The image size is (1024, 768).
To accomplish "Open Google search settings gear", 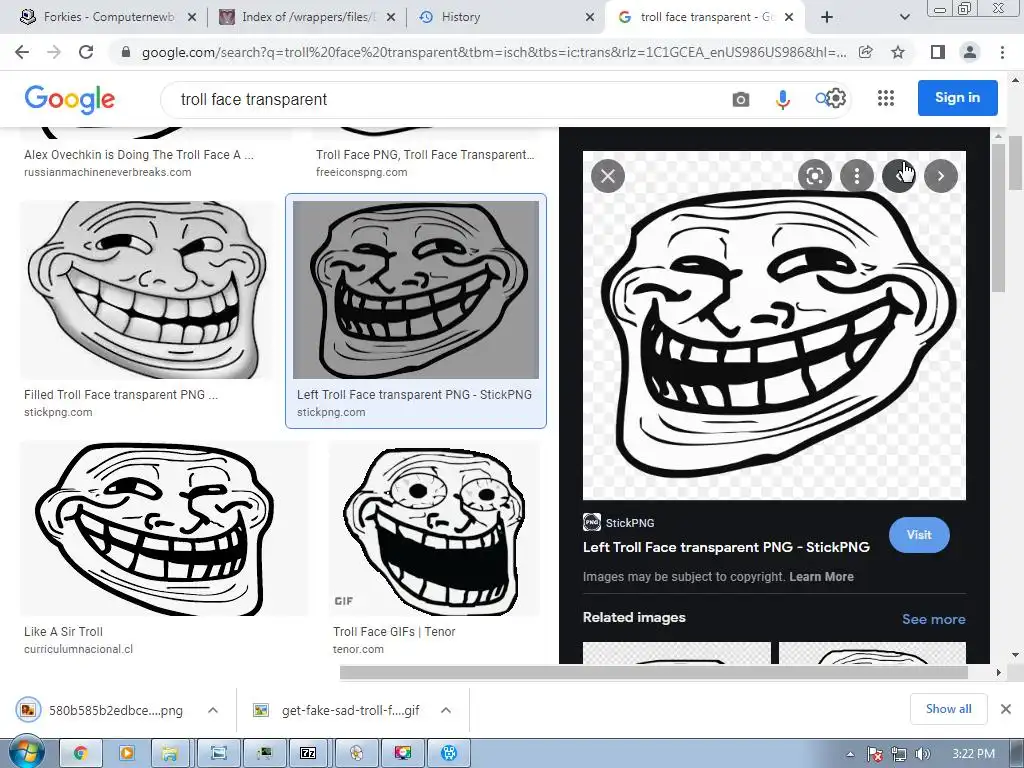I will 837,99.
